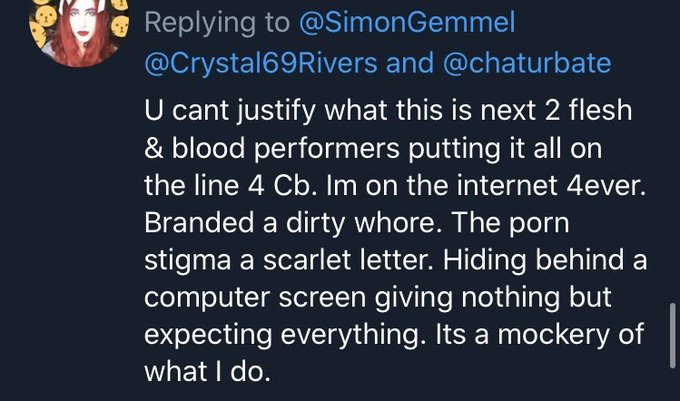Visit the @Crystal69Rivers profile link
The height and width of the screenshot is (401, 680).
pos(261,63)
